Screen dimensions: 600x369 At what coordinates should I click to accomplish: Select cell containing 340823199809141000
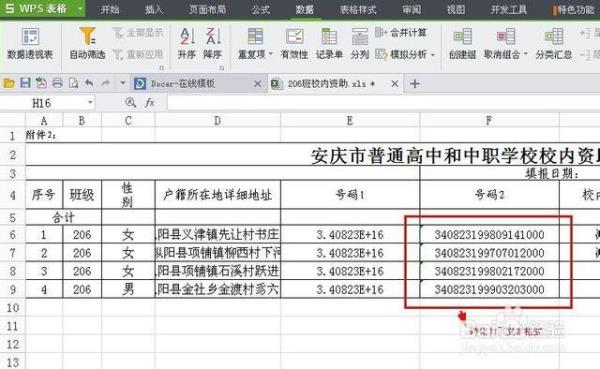pyautogui.click(x=489, y=234)
